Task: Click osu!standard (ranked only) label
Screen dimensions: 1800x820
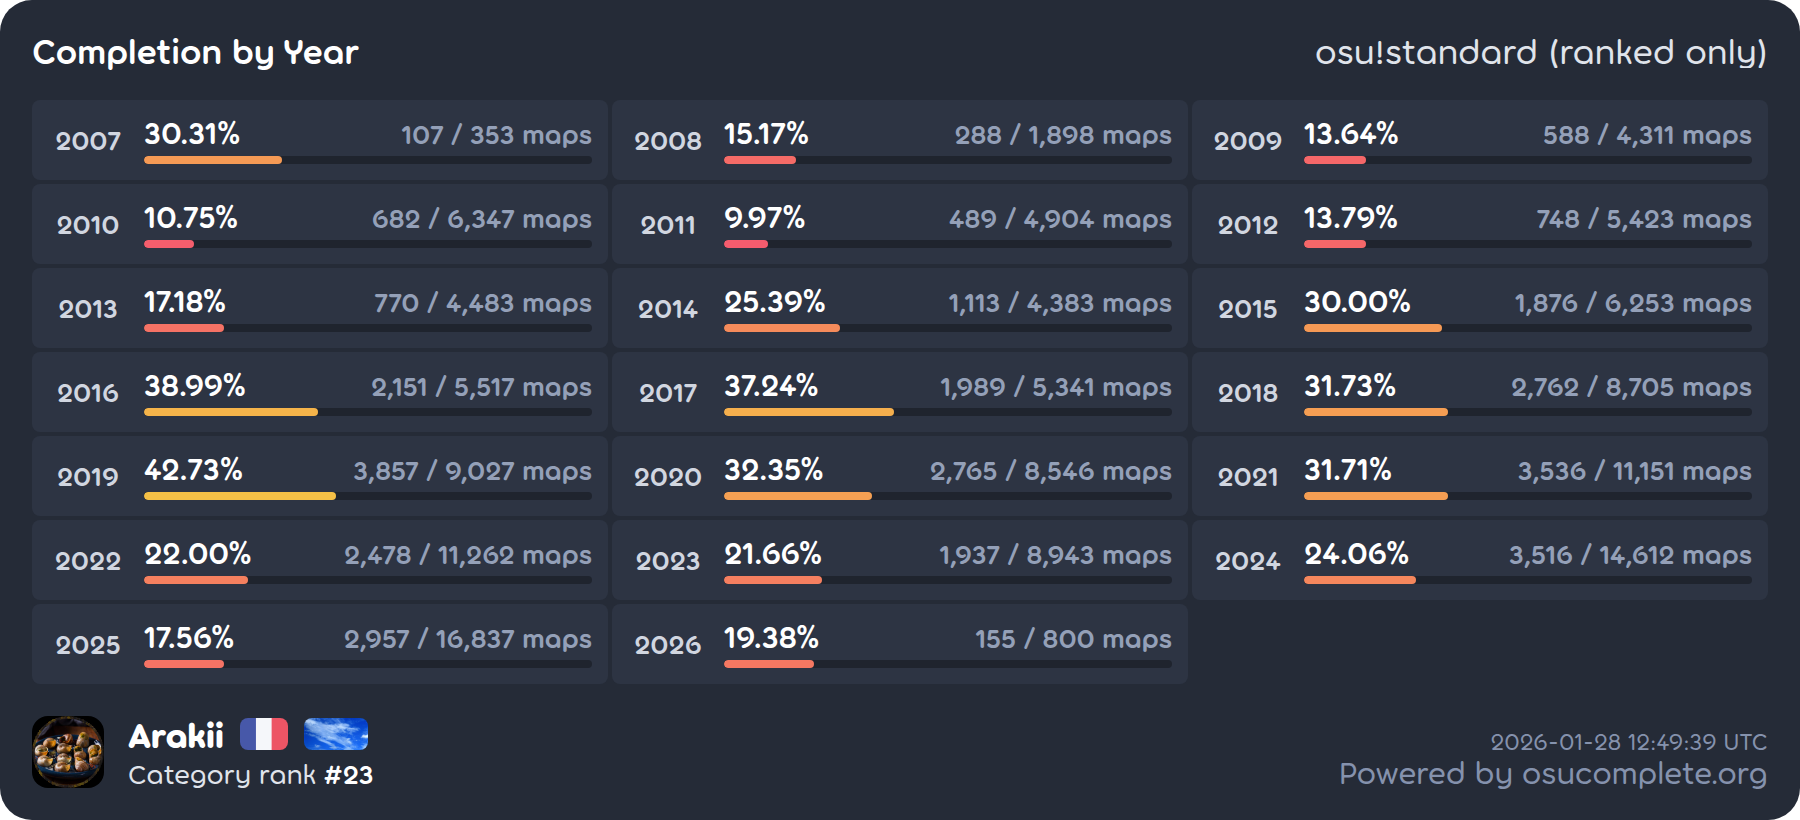Action: pyautogui.click(x=1540, y=52)
